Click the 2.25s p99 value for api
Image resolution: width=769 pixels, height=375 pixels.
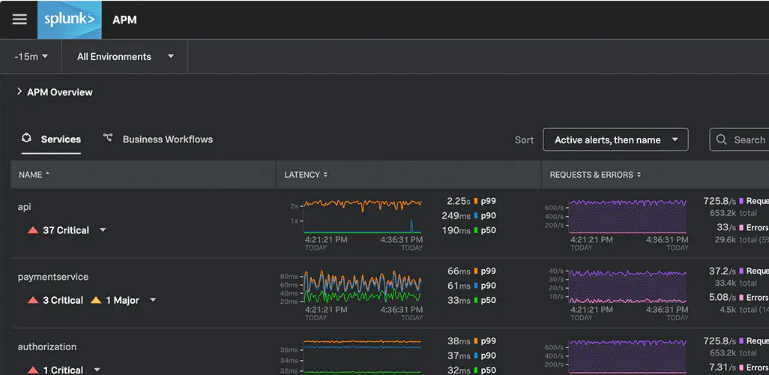click(459, 201)
